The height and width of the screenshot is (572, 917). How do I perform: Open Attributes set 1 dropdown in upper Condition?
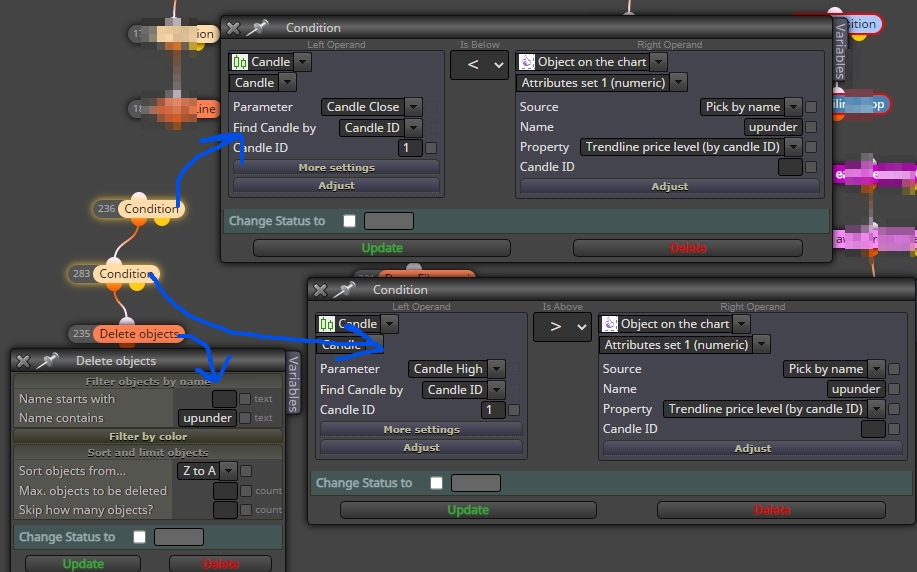point(678,82)
